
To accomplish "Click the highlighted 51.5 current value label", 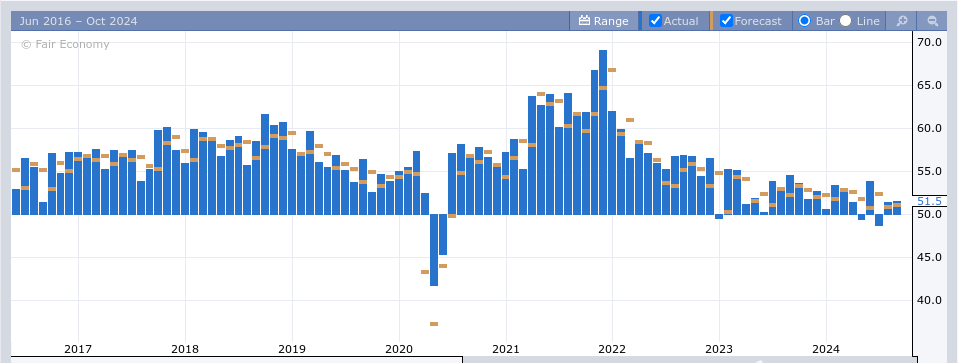I will (929, 201).
